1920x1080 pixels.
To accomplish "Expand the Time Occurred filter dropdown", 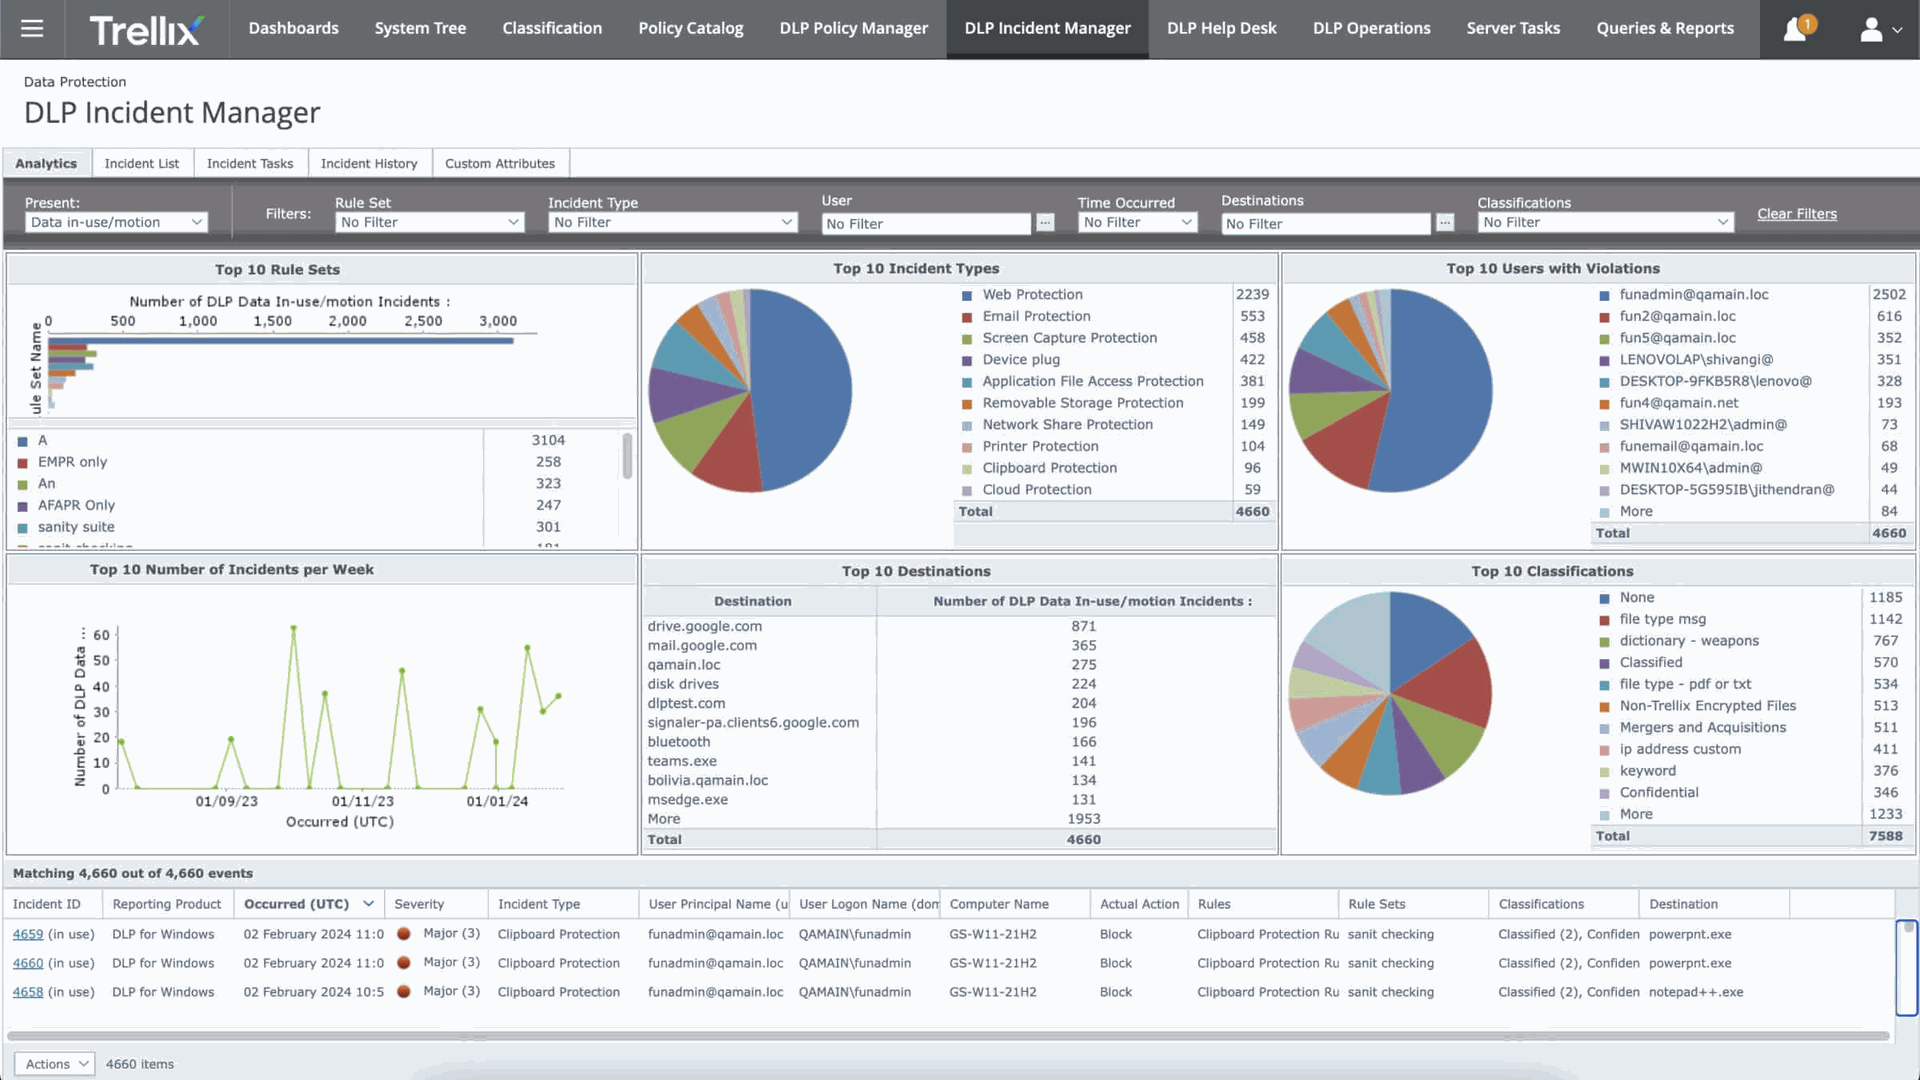I will click(x=1138, y=222).
